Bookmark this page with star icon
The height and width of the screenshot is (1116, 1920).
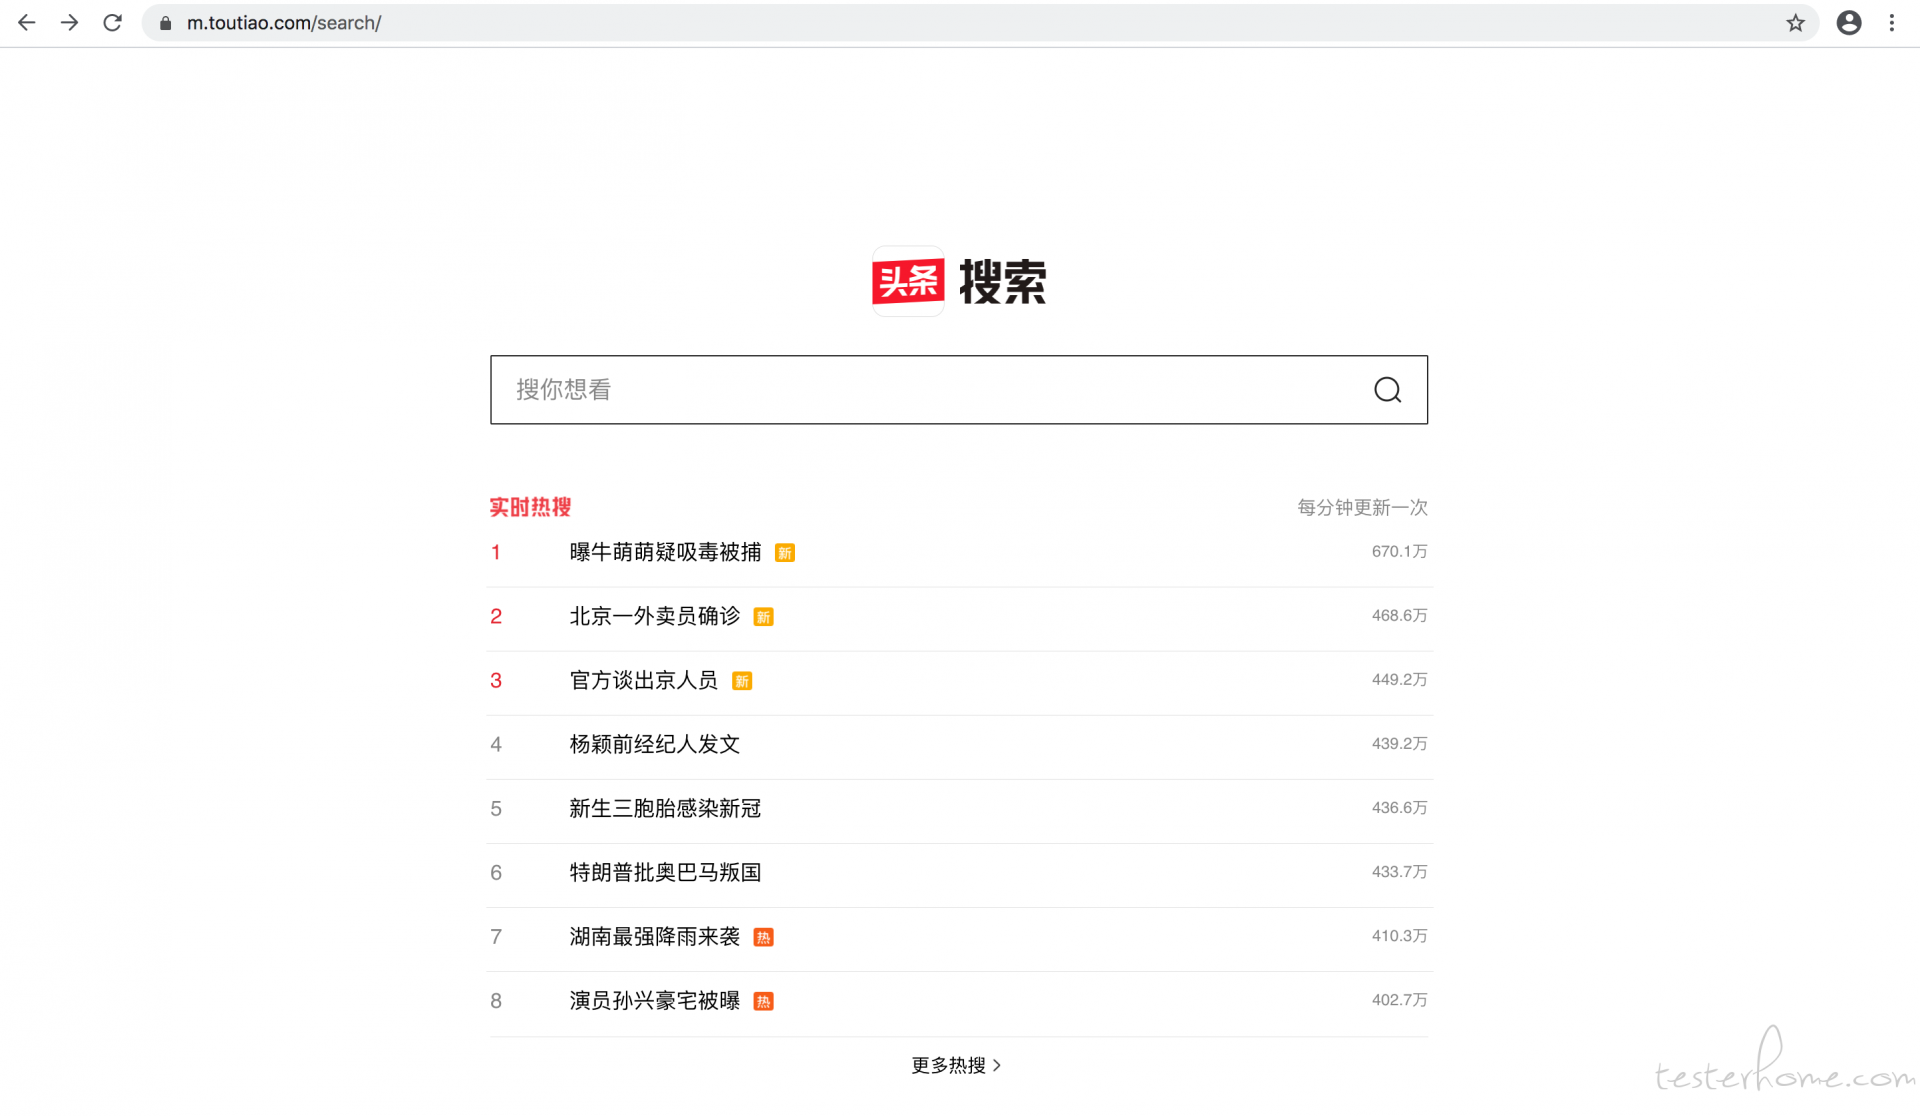[x=1795, y=23]
